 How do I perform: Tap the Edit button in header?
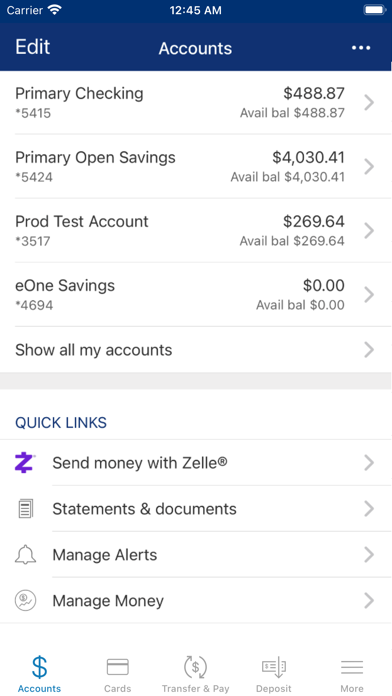coord(32,47)
